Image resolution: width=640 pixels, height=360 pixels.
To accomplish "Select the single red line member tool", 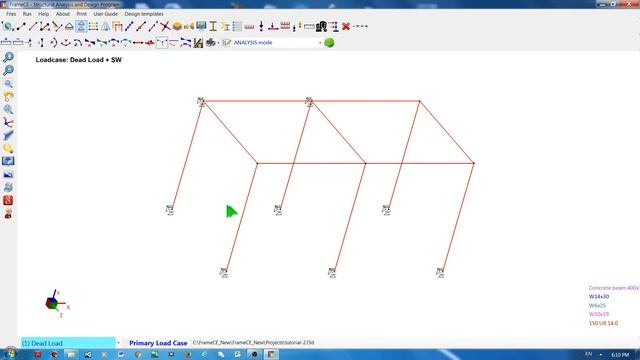I will tap(33, 27).
